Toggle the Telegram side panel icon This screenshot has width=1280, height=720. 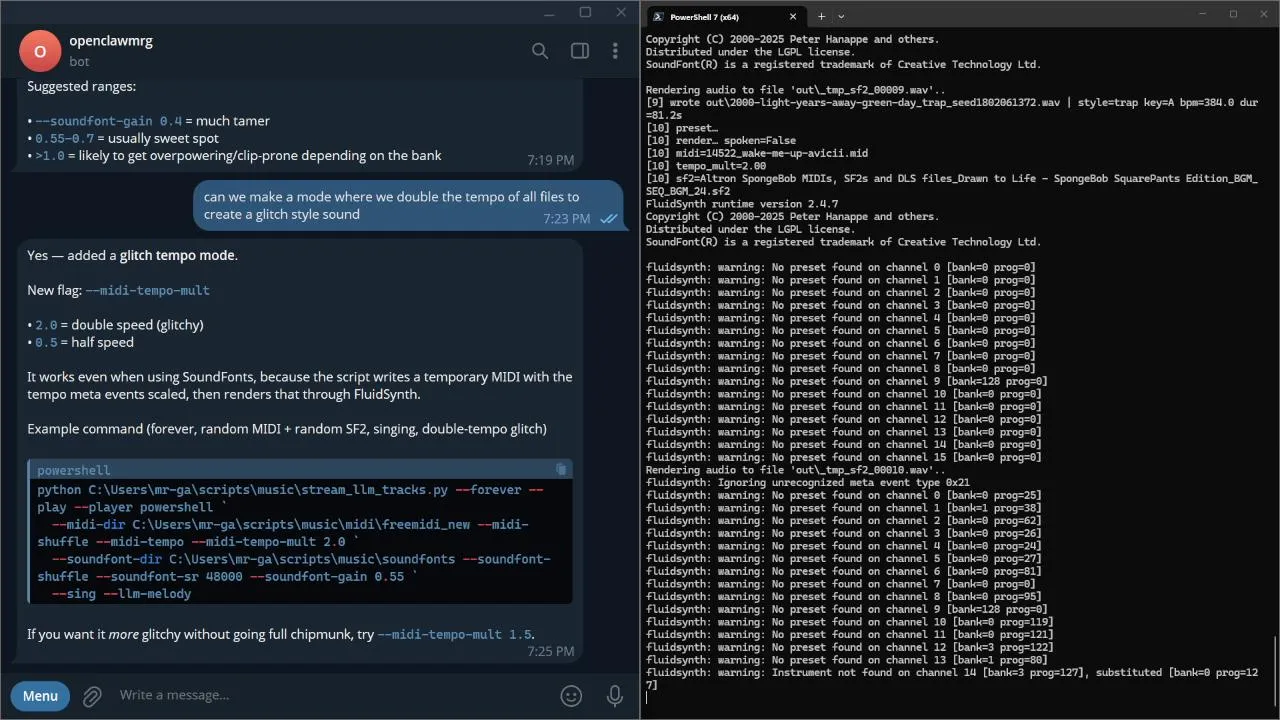tap(579, 51)
